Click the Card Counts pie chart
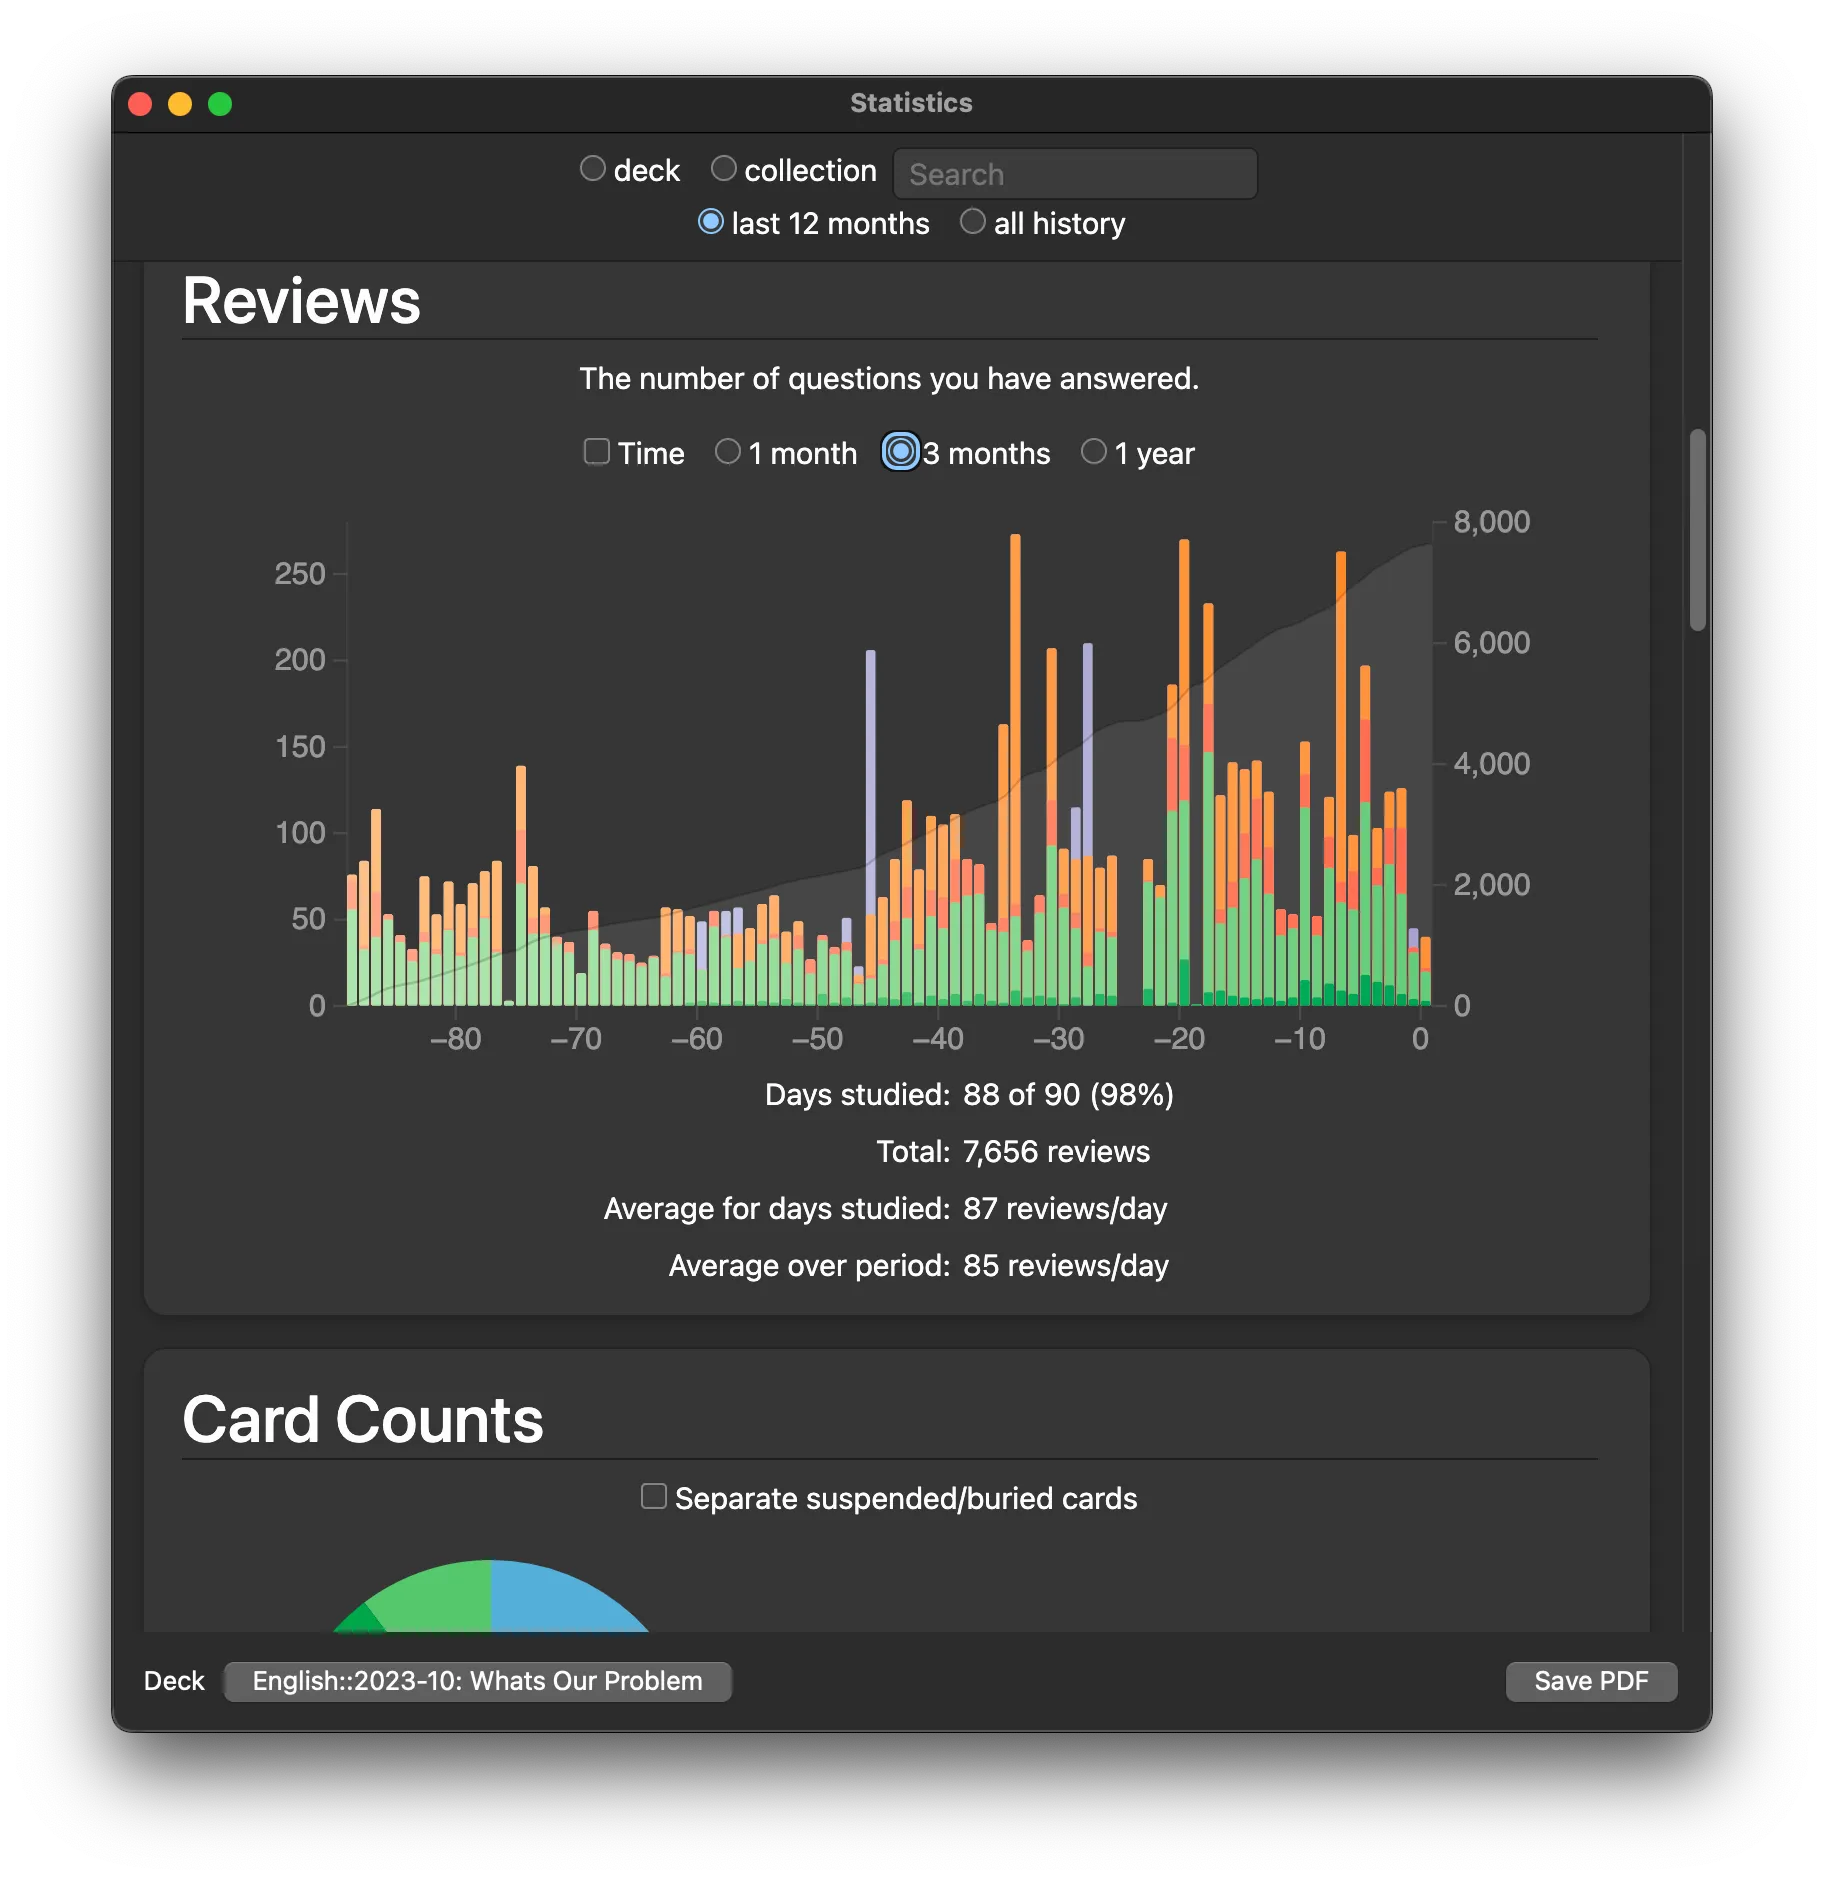This screenshot has height=1880, width=1824. [x=490, y=1600]
